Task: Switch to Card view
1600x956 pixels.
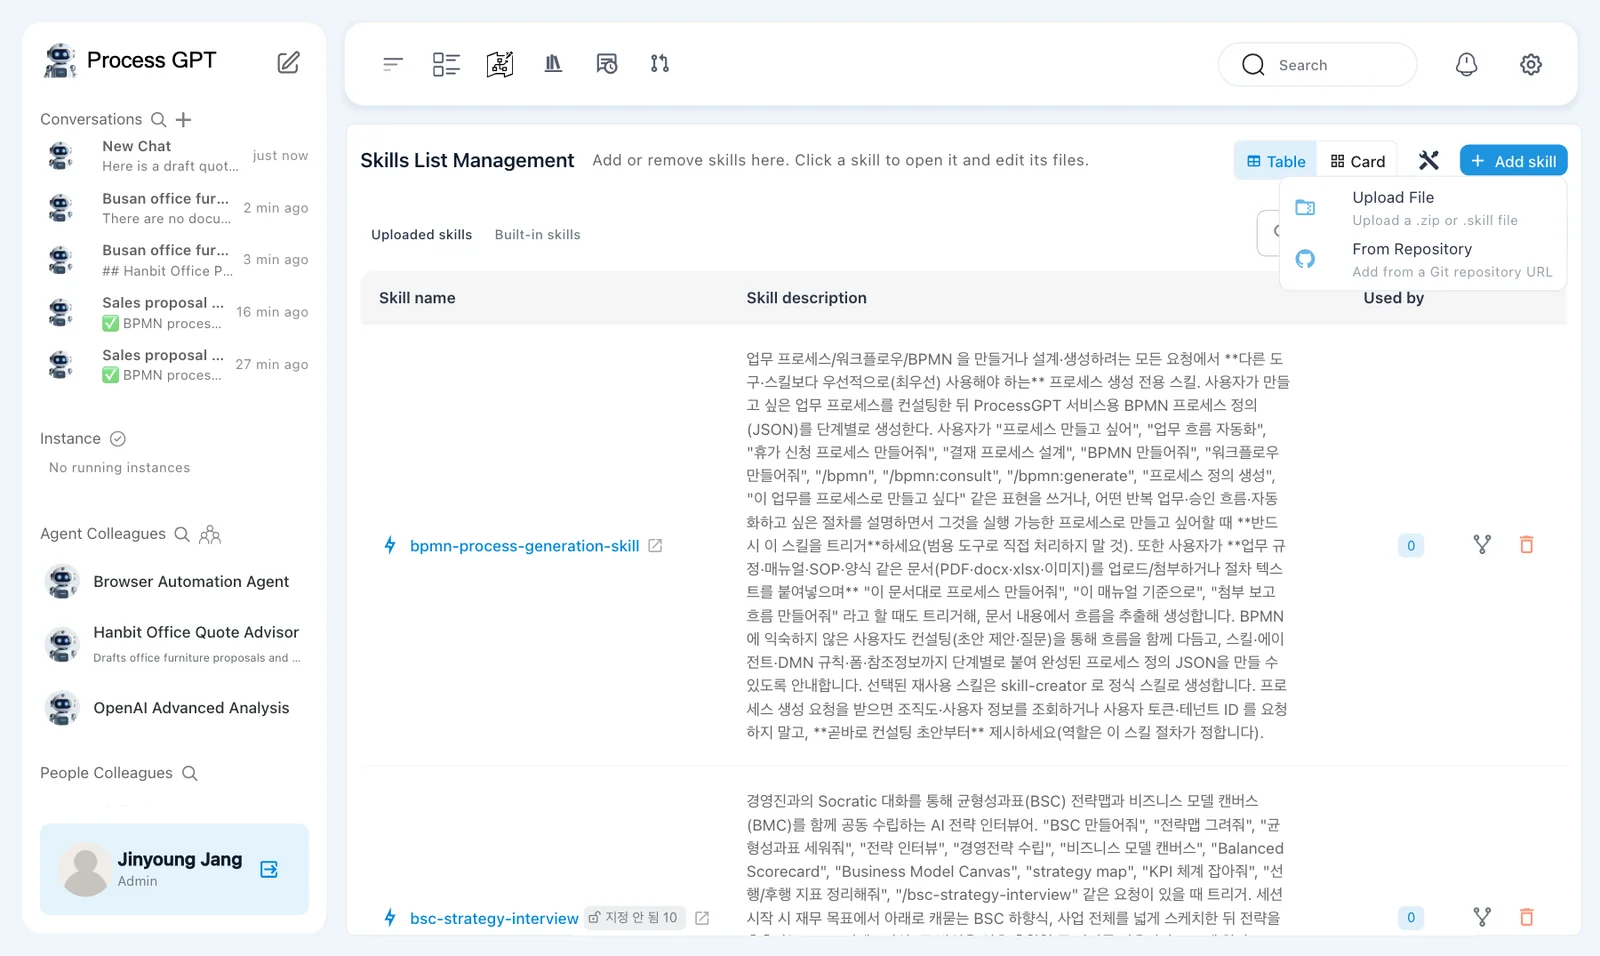Action: [x=1358, y=161]
